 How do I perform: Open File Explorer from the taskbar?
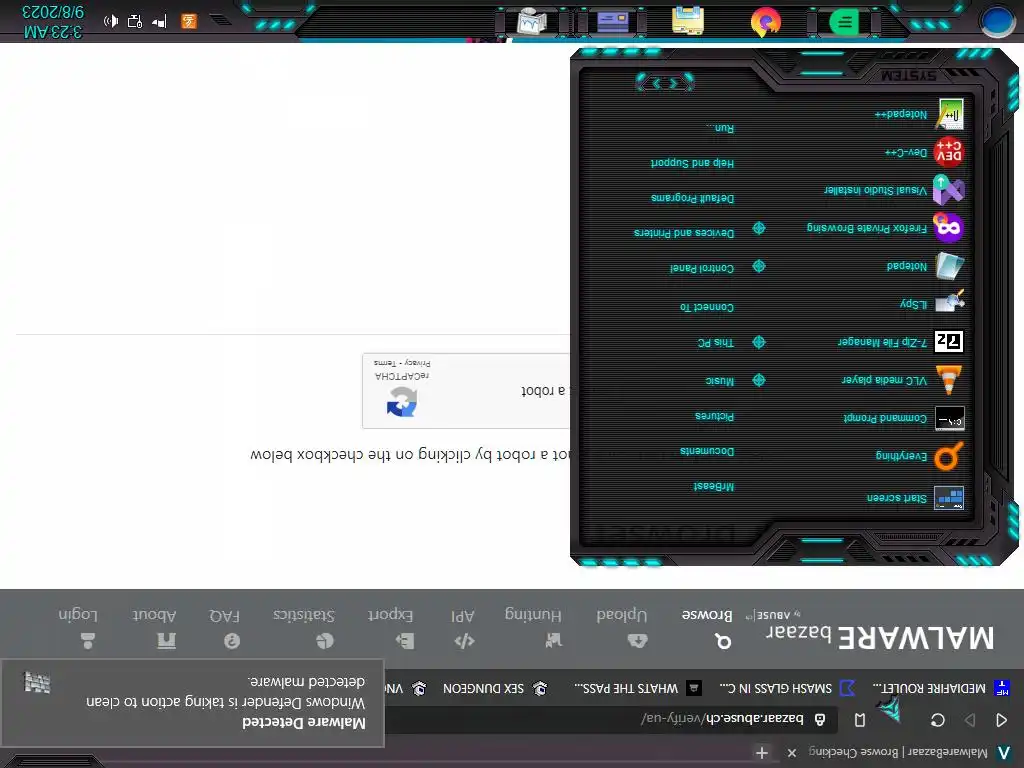[x=688, y=20]
